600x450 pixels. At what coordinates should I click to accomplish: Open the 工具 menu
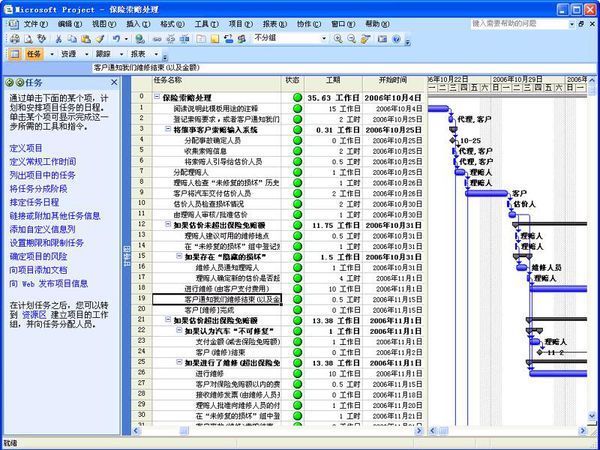point(207,24)
